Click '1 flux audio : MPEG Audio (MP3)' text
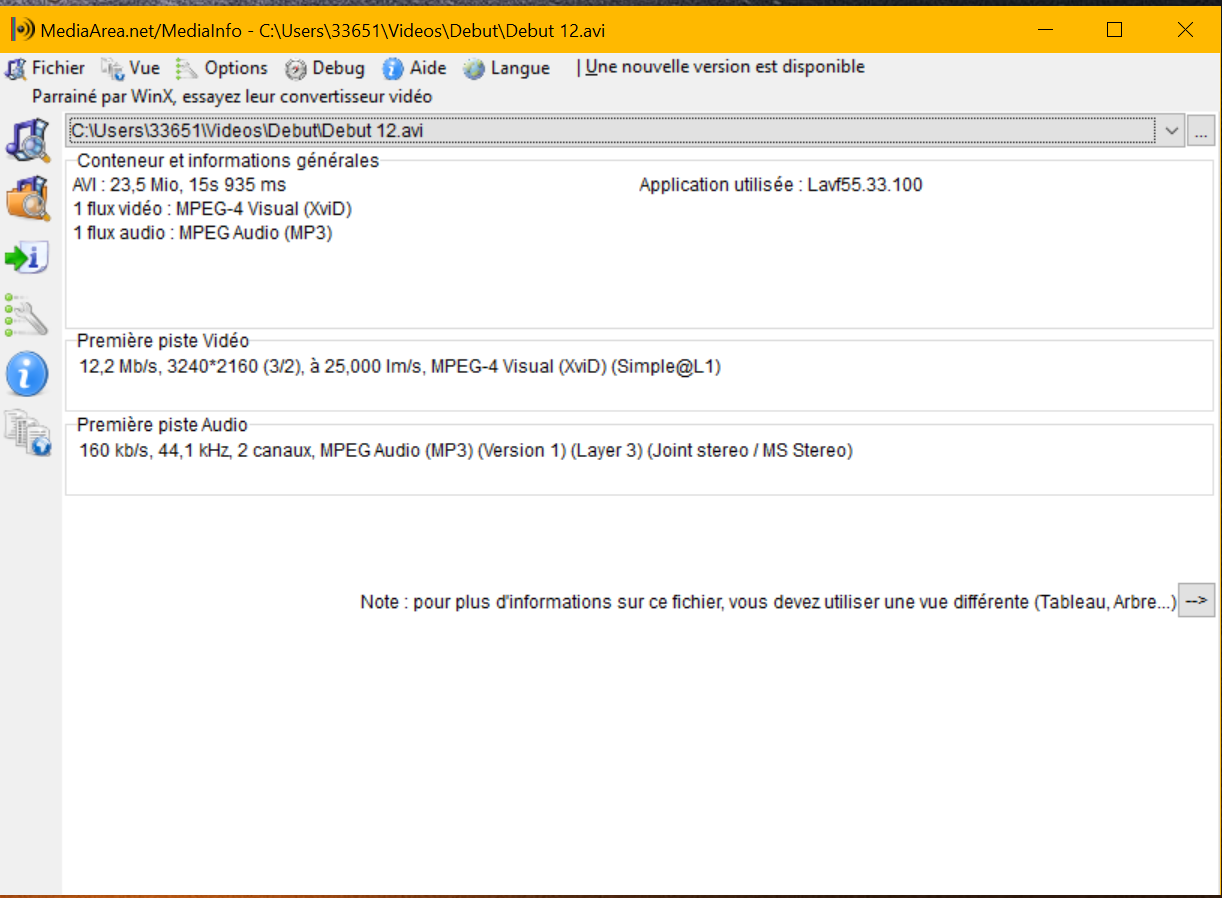 pyautogui.click(x=203, y=233)
